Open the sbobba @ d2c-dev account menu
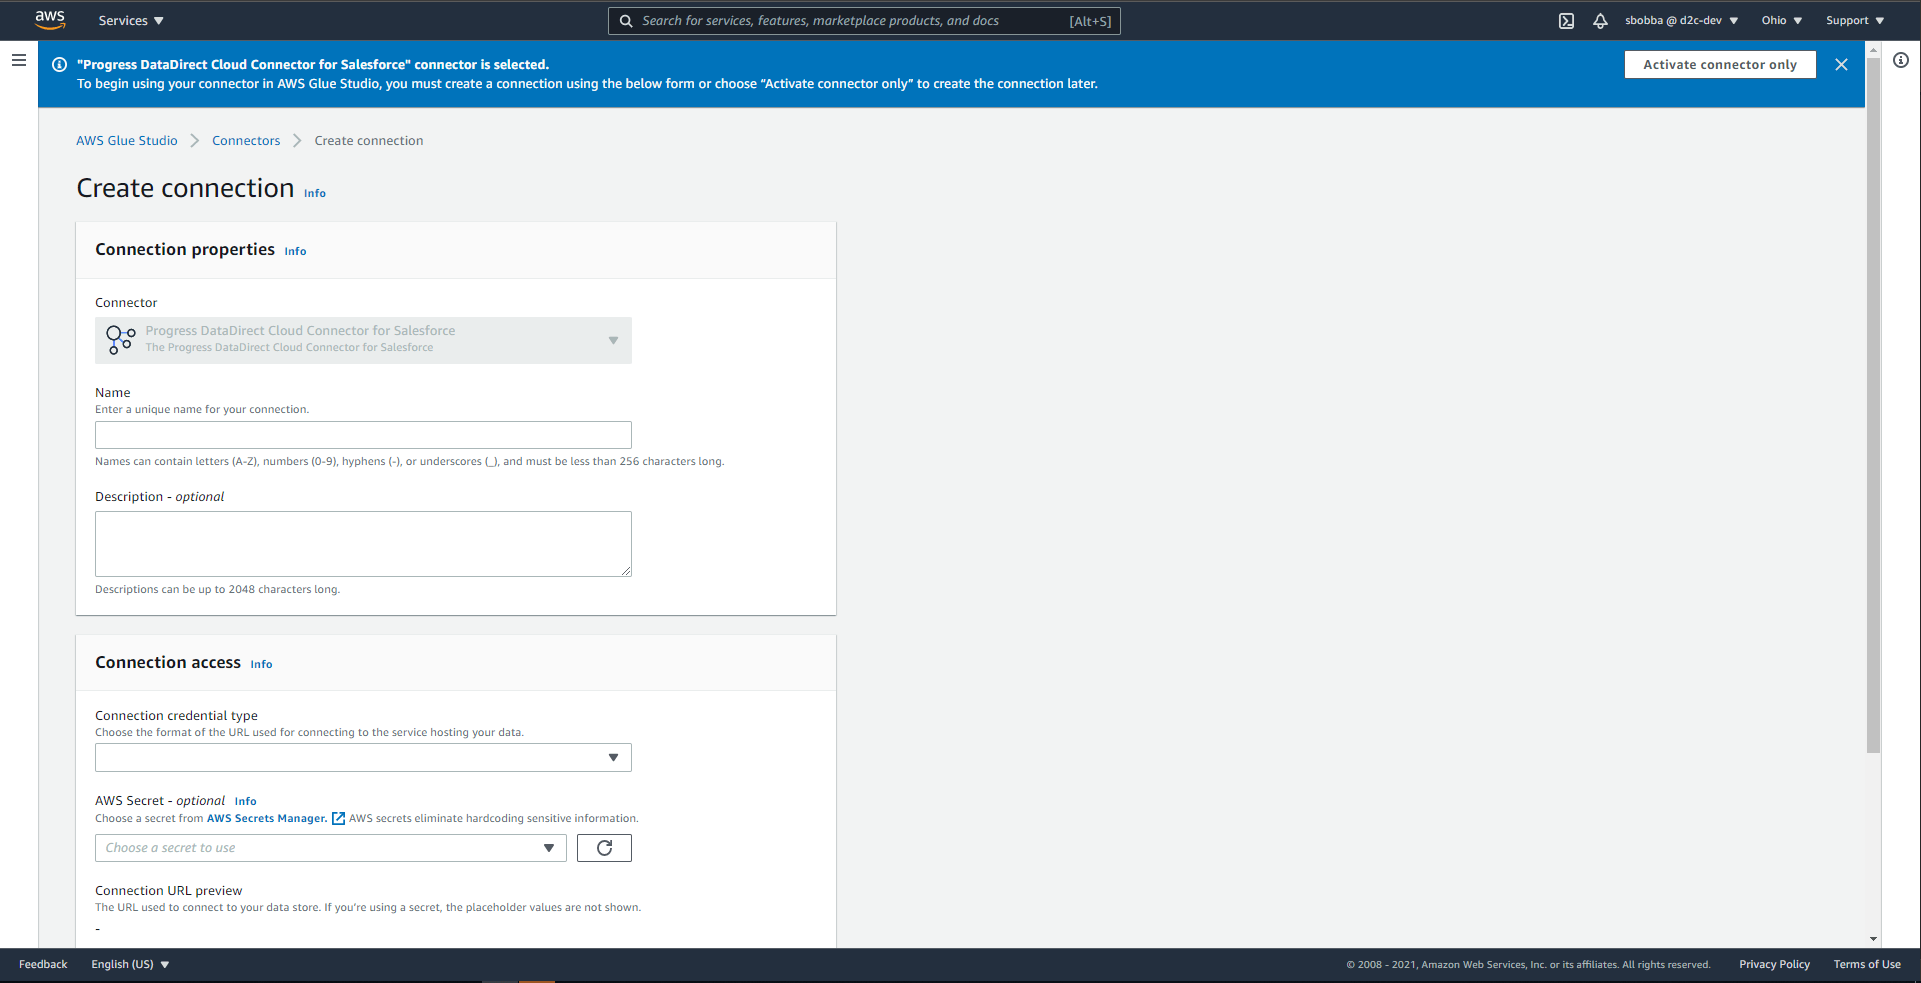Viewport: 1921px width, 983px height. tap(1681, 21)
